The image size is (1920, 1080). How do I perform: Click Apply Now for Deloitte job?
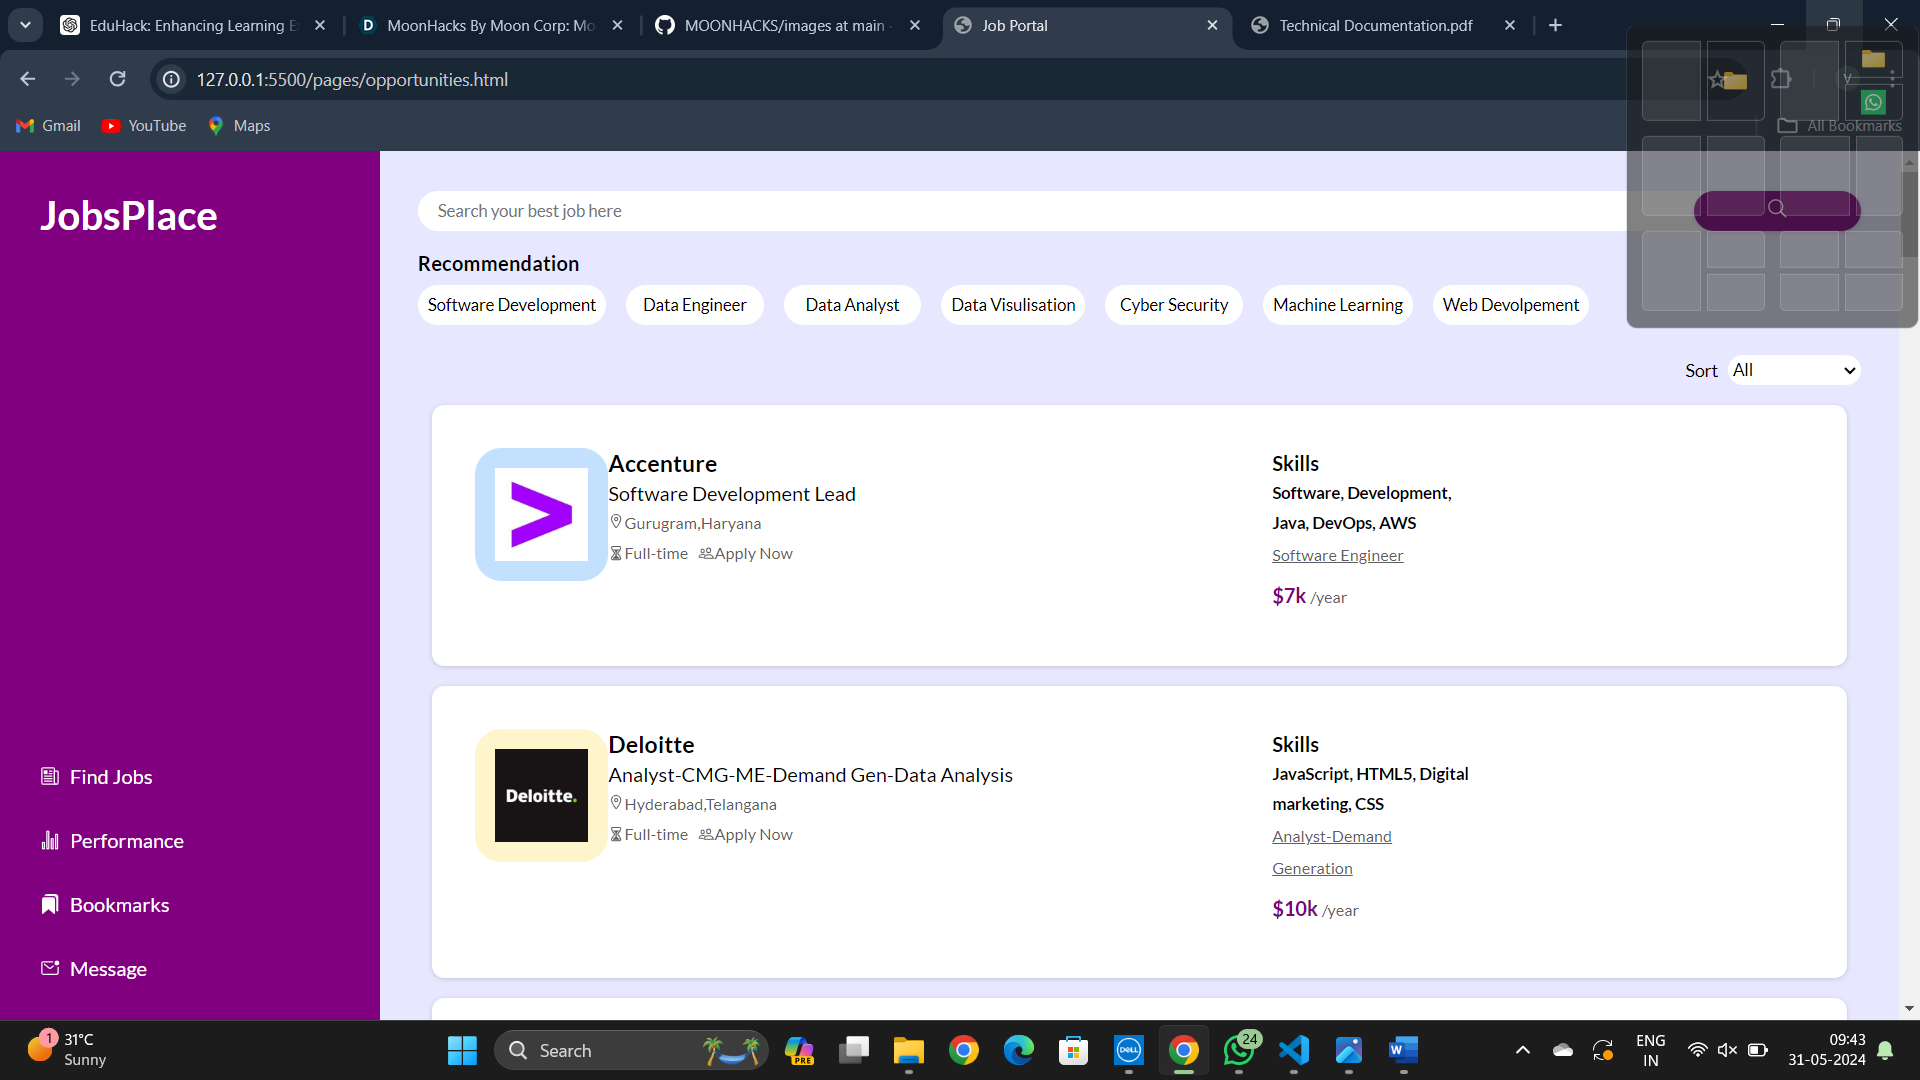tap(752, 834)
